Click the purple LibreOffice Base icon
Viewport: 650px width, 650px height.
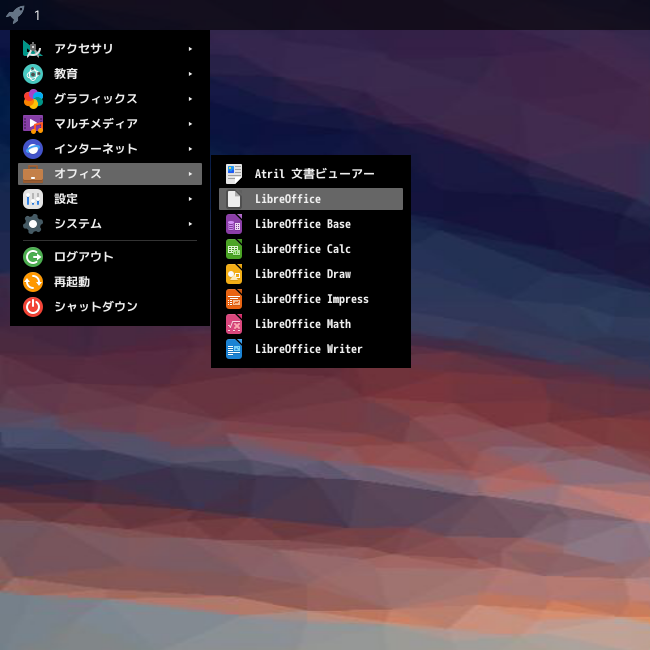tap(234, 224)
